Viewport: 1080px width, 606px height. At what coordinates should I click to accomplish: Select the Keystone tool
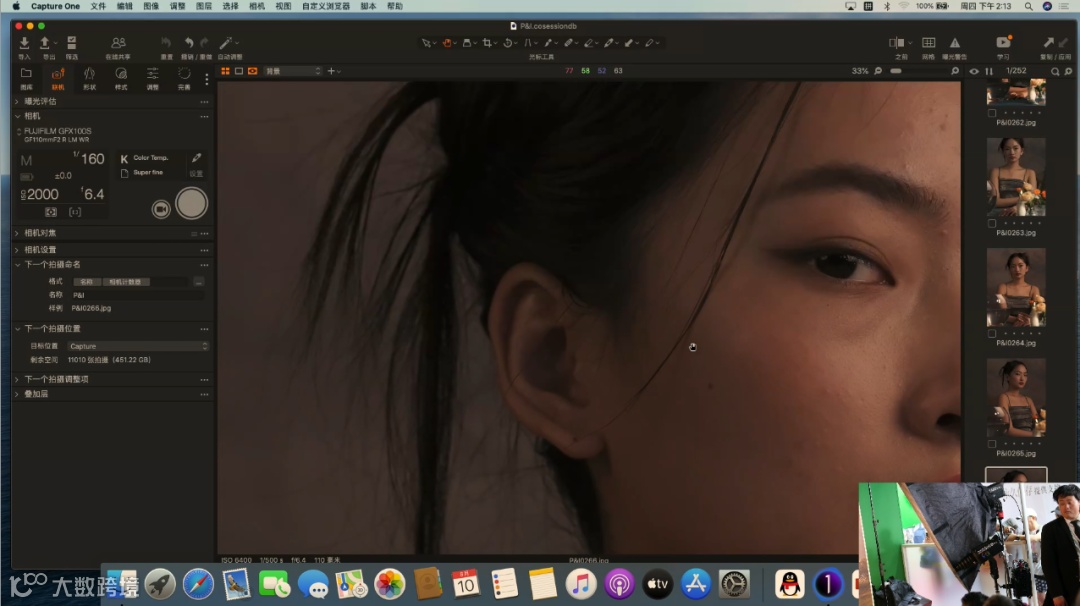pyautogui.click(x=528, y=43)
